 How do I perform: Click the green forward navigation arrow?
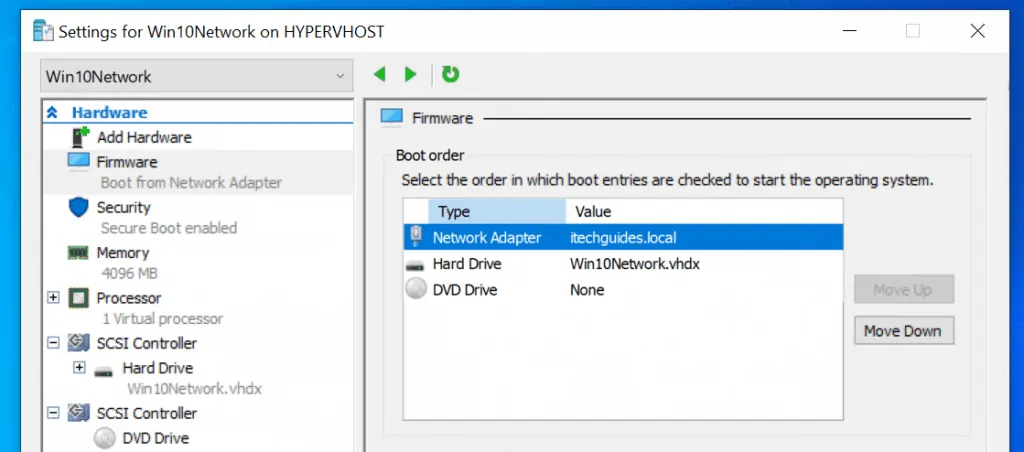click(411, 74)
